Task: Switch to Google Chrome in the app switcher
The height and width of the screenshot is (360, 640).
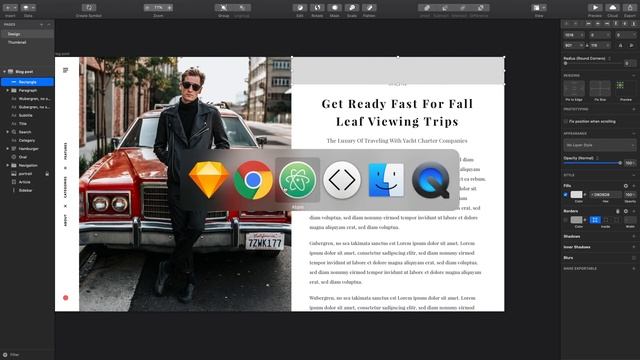Action: [x=253, y=180]
